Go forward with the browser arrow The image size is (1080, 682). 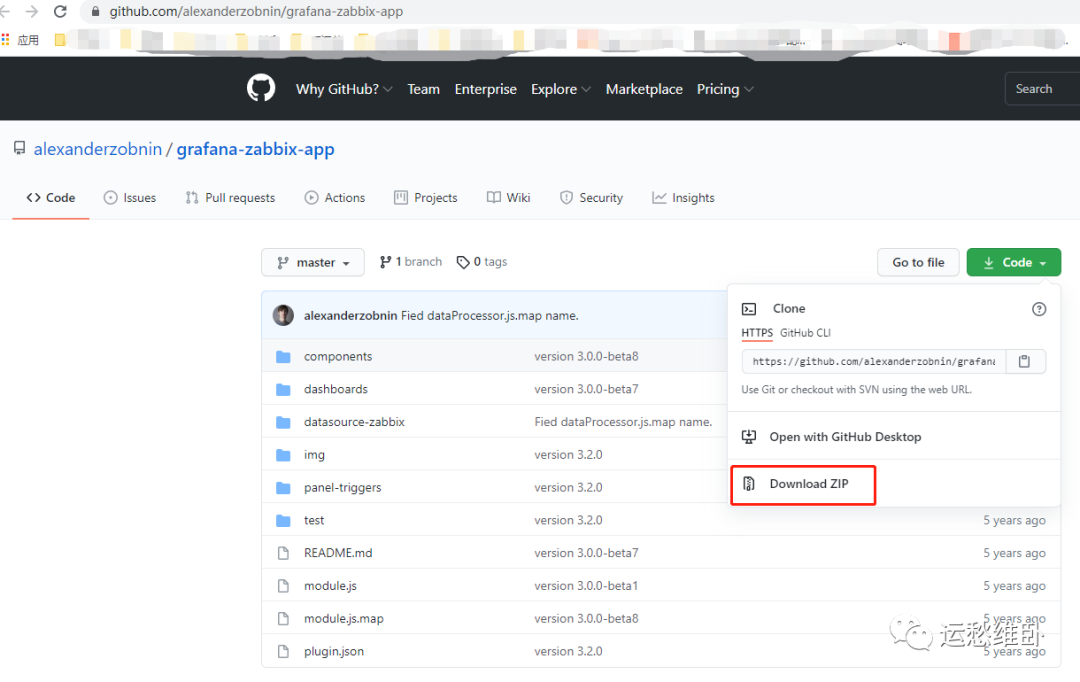[x=32, y=11]
